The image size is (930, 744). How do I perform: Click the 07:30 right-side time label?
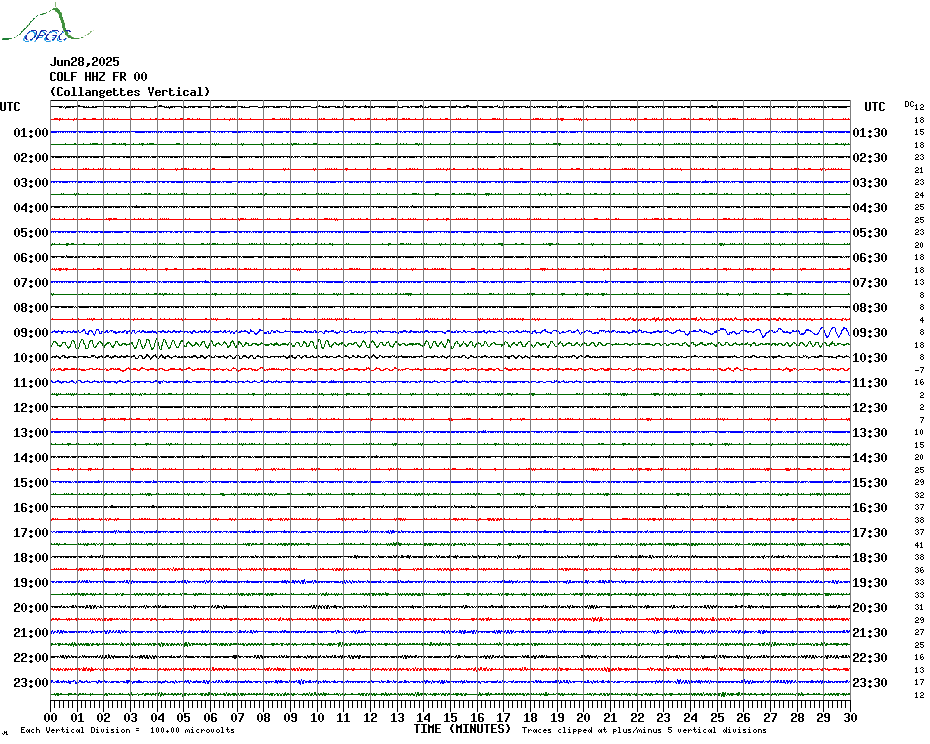click(870, 282)
